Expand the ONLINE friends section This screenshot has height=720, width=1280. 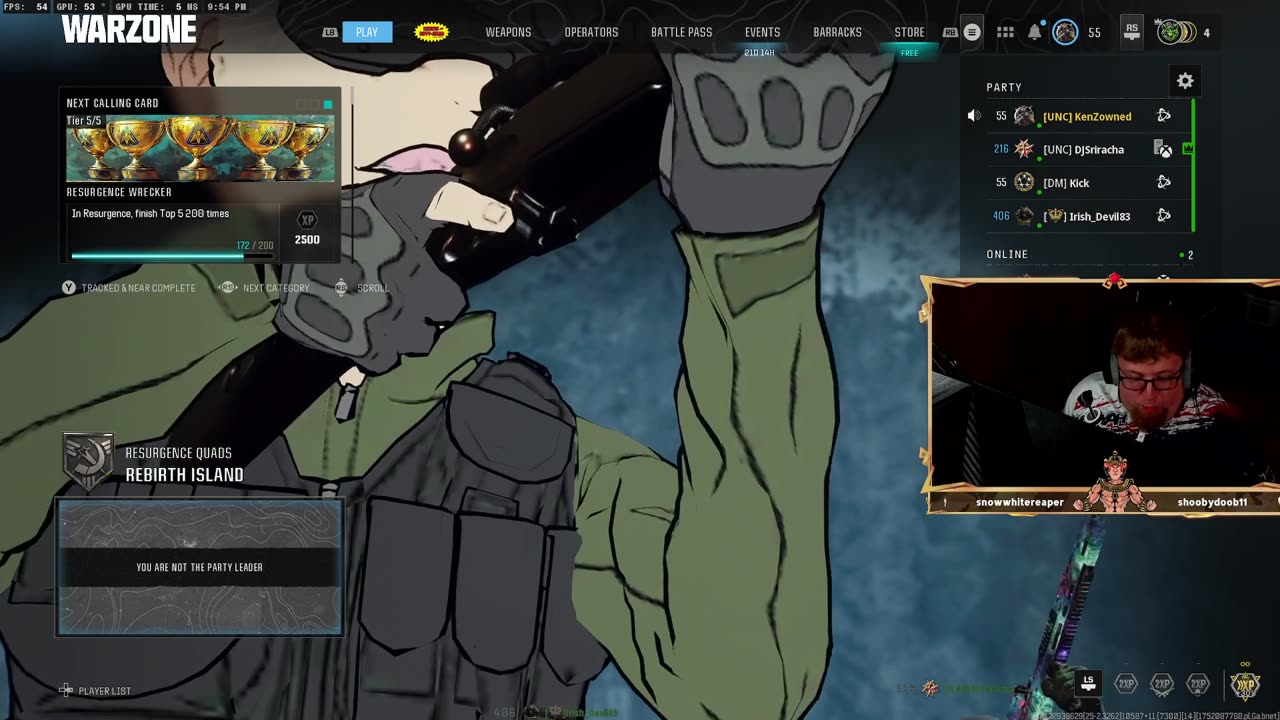(1089, 255)
